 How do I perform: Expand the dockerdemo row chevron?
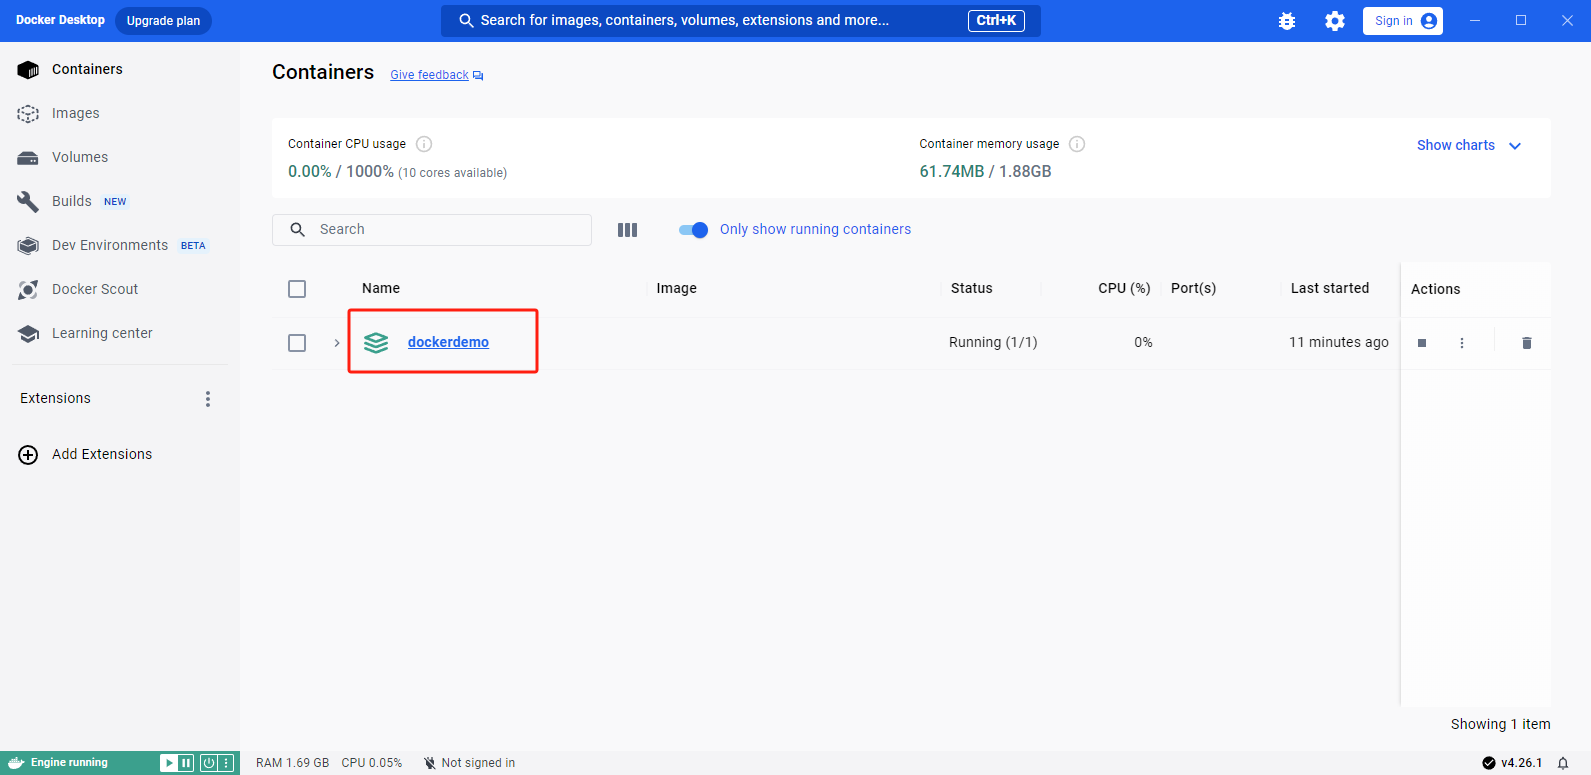(x=337, y=343)
